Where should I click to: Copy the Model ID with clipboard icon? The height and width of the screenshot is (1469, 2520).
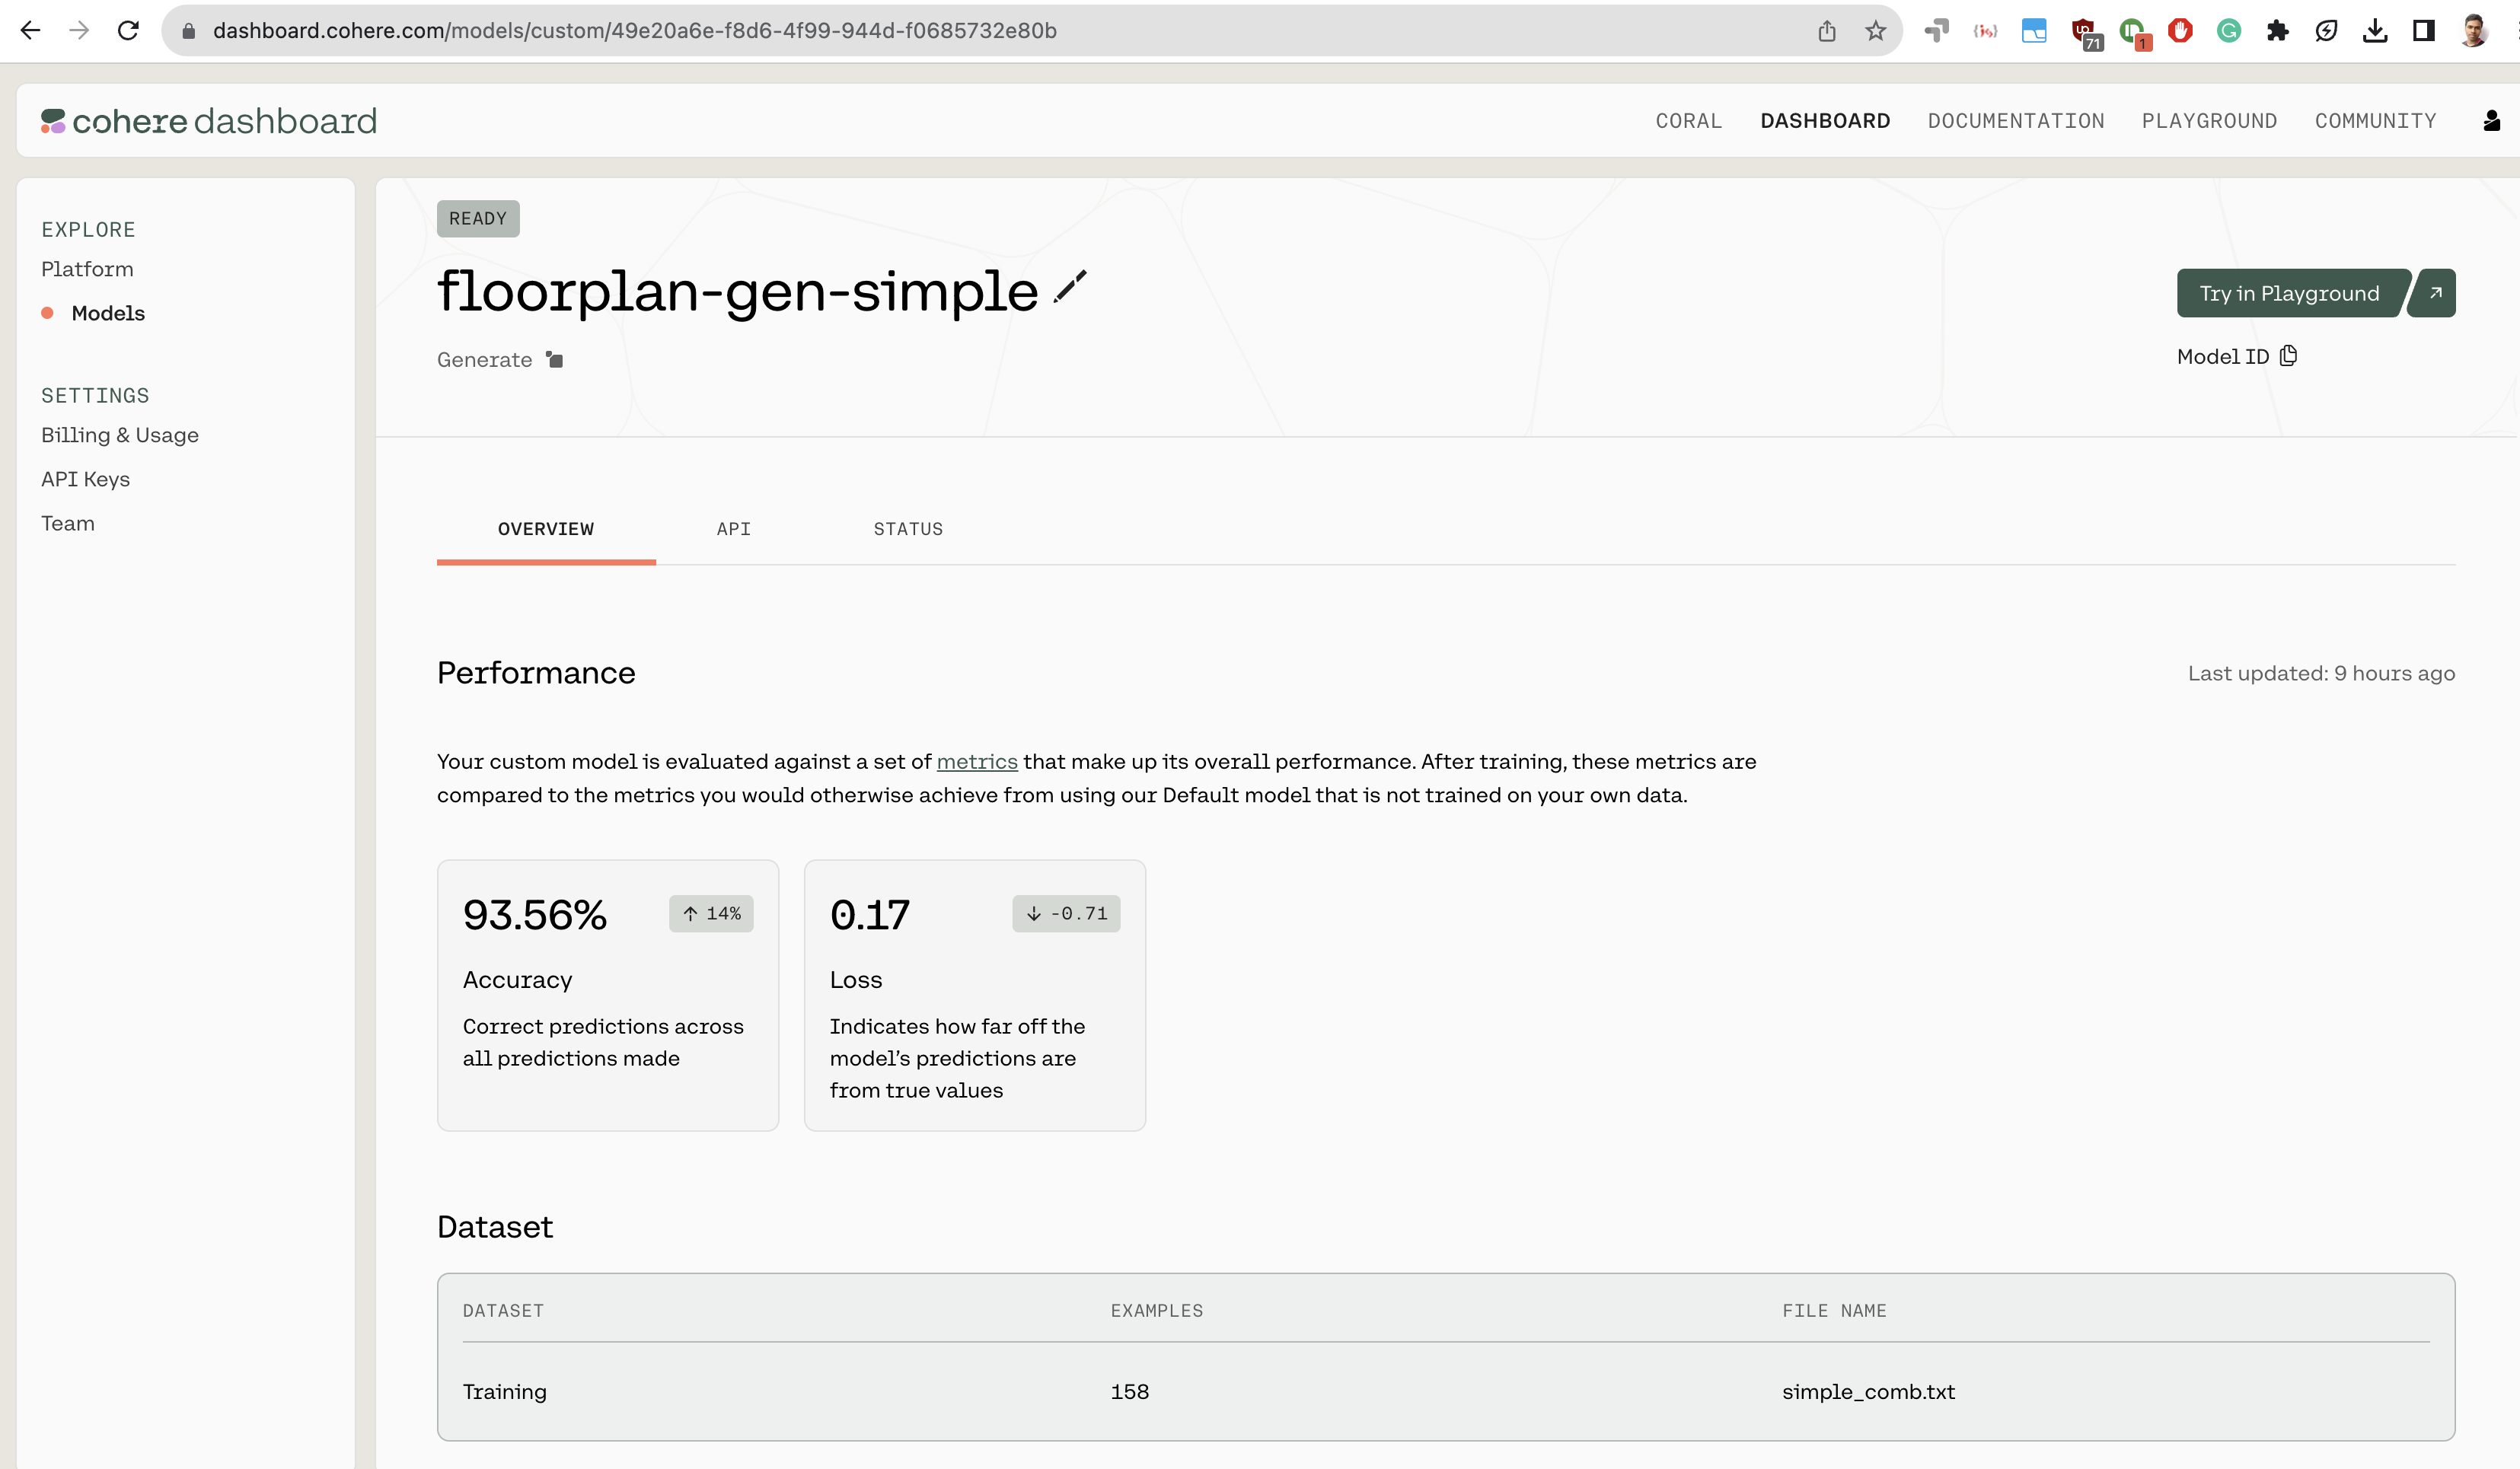tap(2288, 356)
